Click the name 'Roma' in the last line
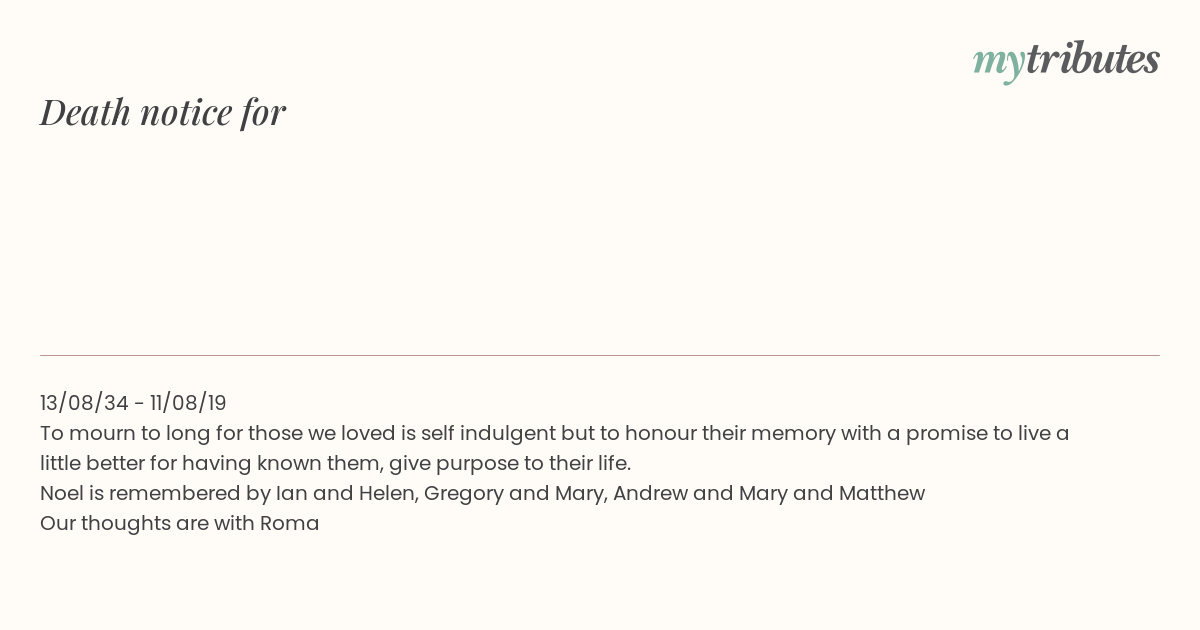This screenshot has height=630, width=1200. (290, 523)
